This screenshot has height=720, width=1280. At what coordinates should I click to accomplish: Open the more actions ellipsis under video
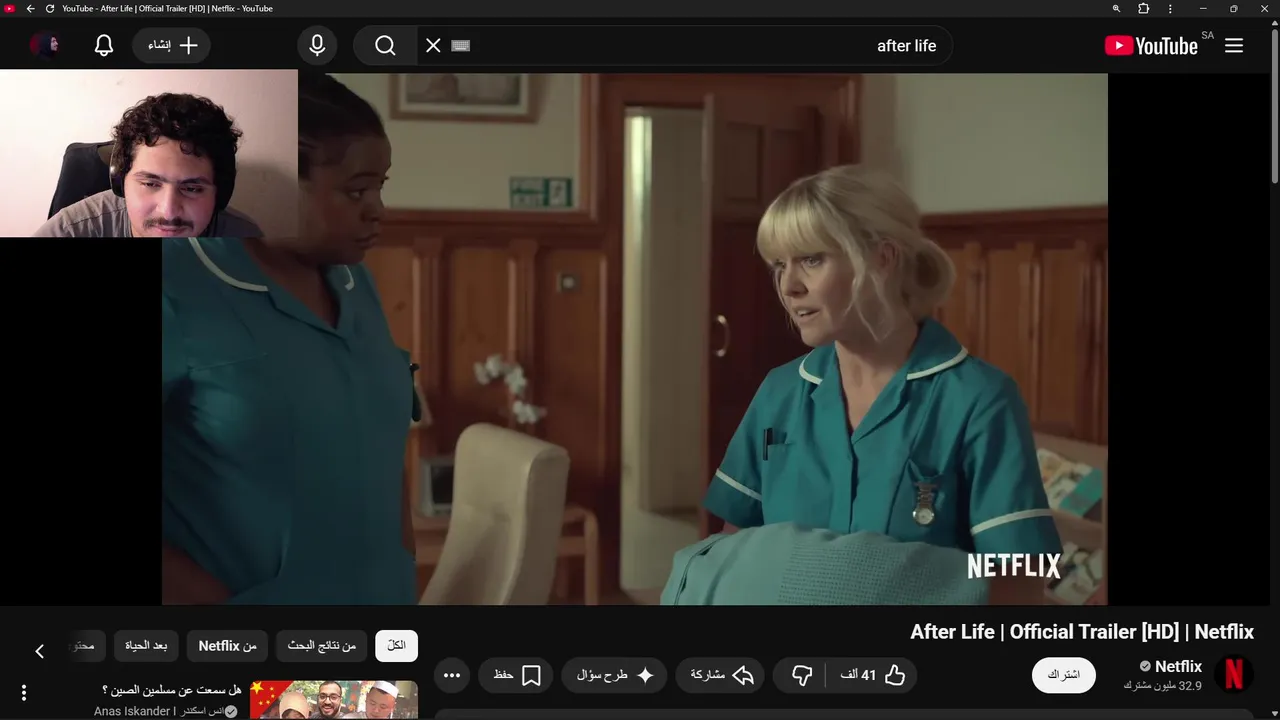click(x=452, y=676)
